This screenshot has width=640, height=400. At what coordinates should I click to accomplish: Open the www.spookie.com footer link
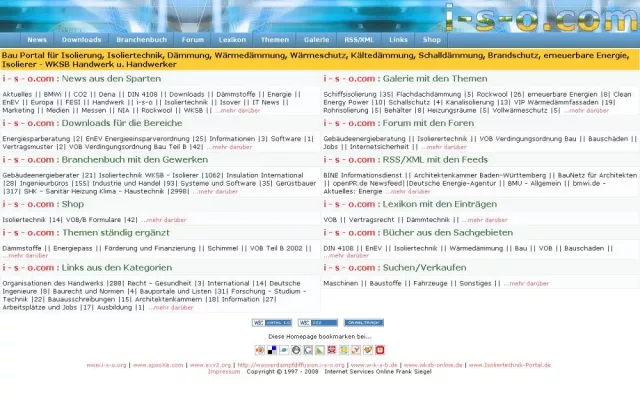point(158,365)
